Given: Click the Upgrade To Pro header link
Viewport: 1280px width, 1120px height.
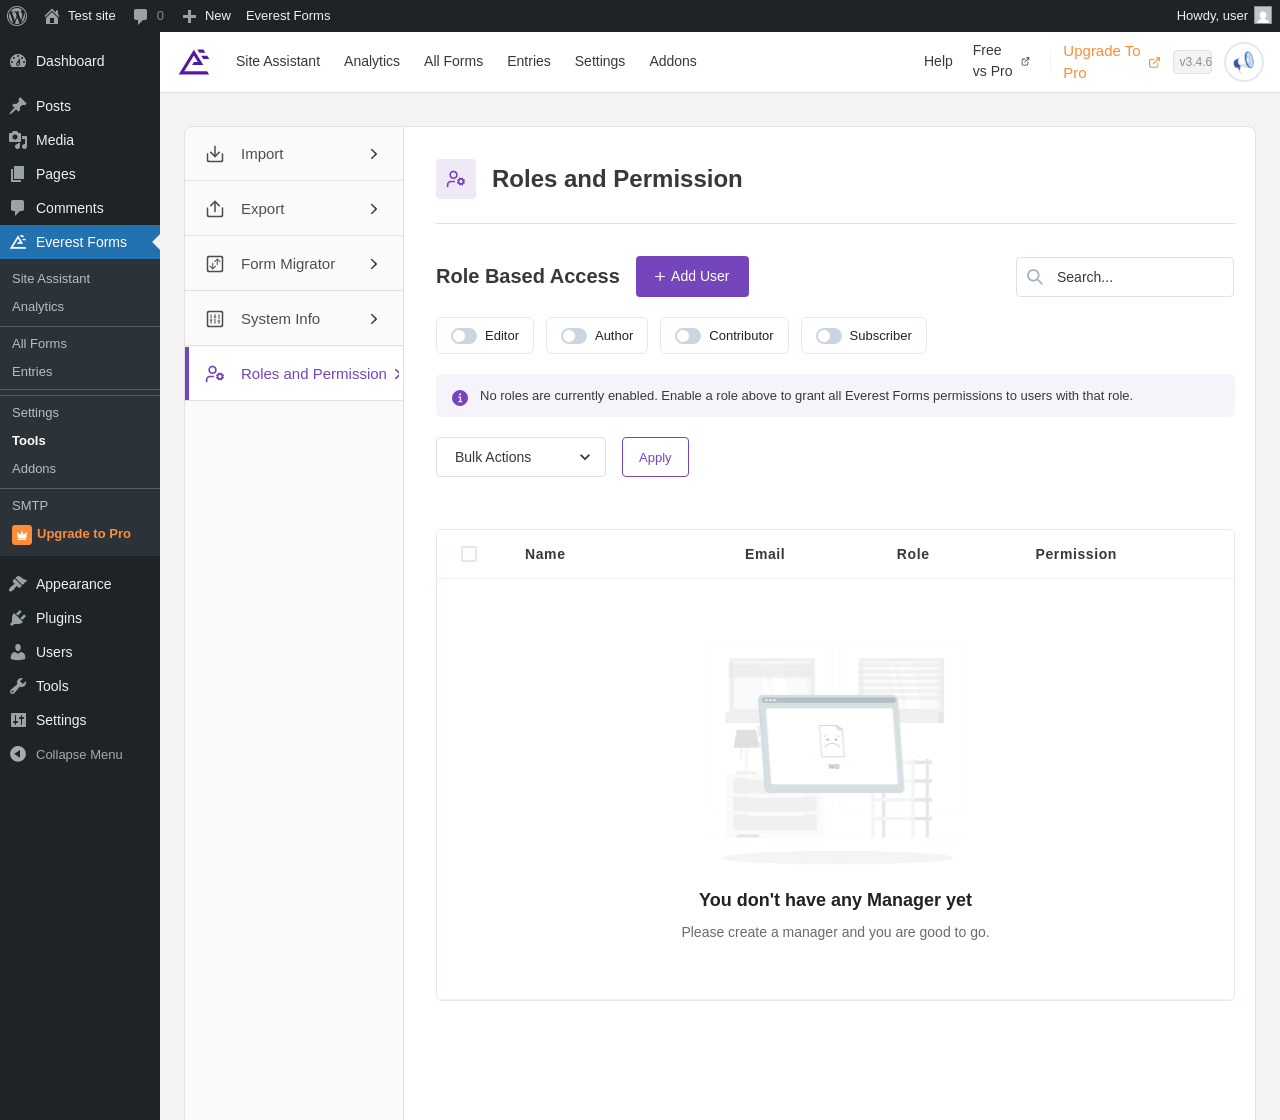Looking at the screenshot, I should (x=1111, y=61).
